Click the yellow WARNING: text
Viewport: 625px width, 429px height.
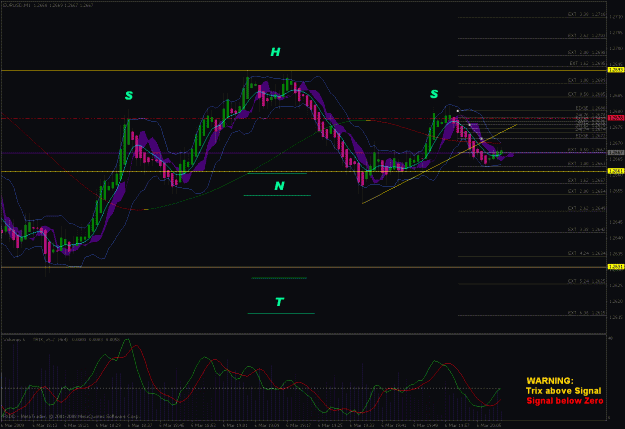550,381
